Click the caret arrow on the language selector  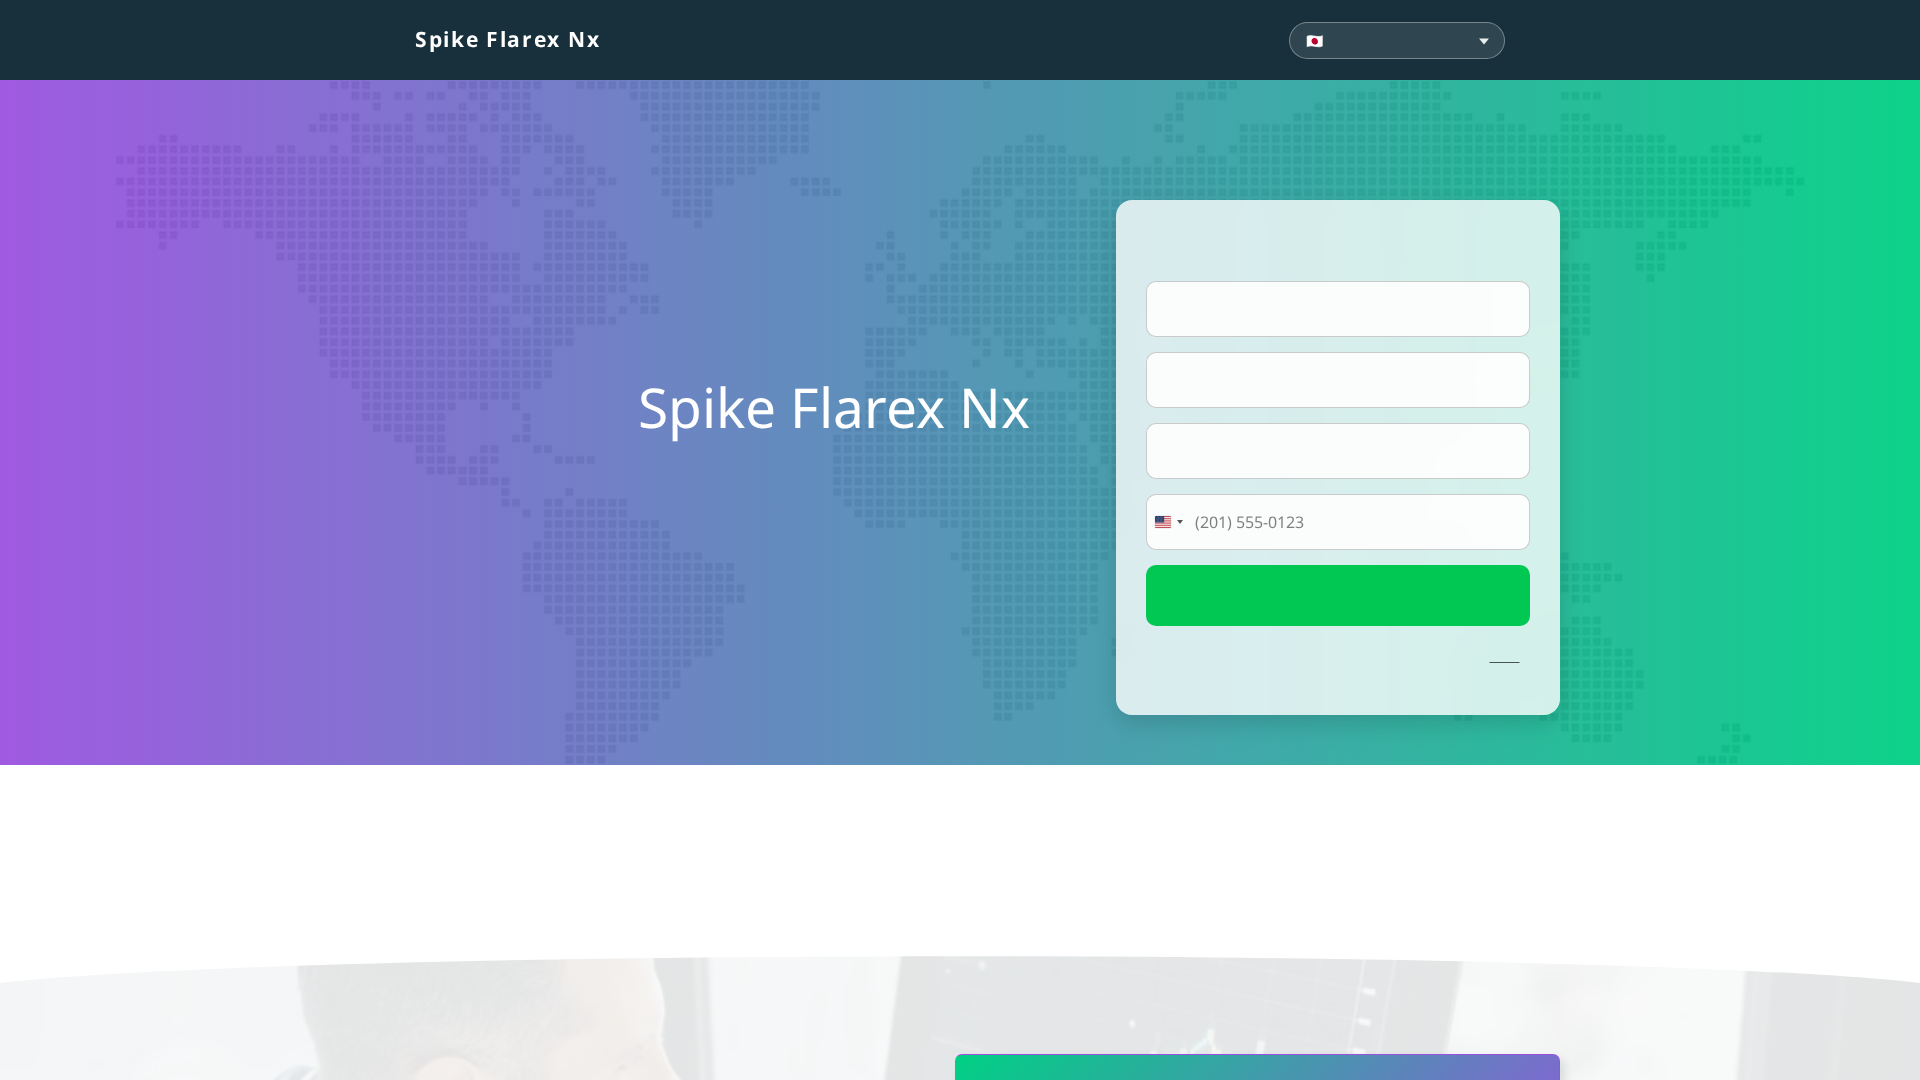click(x=1484, y=41)
